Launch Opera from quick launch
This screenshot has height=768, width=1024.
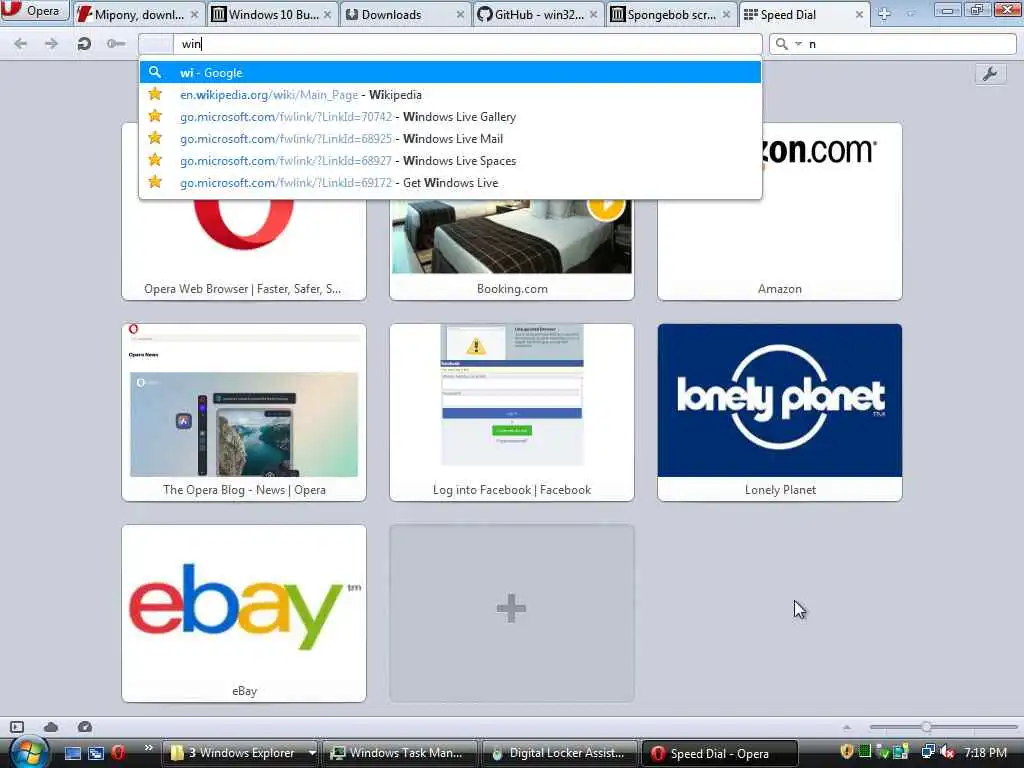[x=118, y=753]
